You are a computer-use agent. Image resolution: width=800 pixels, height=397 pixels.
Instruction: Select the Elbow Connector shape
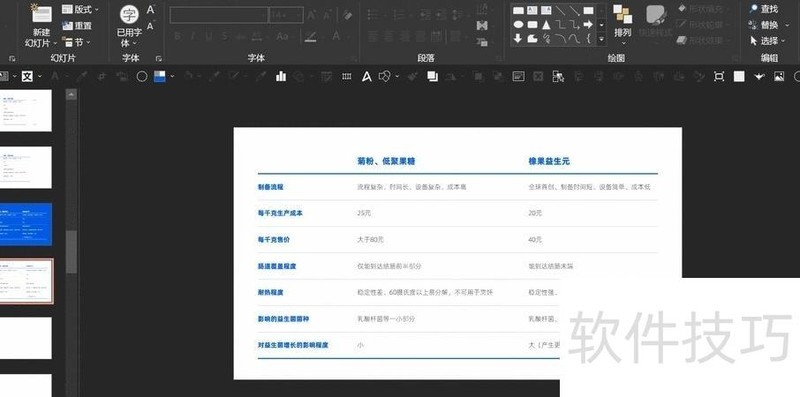click(x=560, y=24)
